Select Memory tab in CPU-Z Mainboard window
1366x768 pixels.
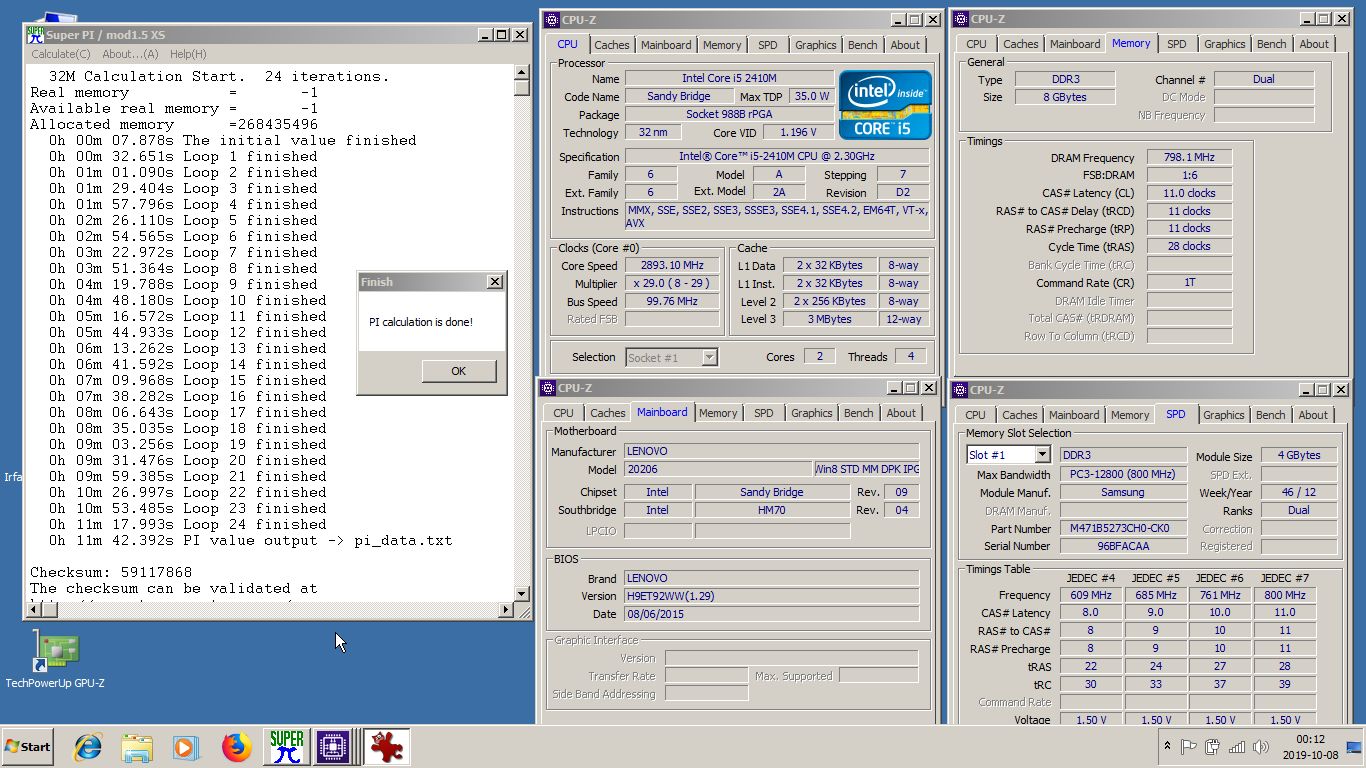click(x=718, y=413)
